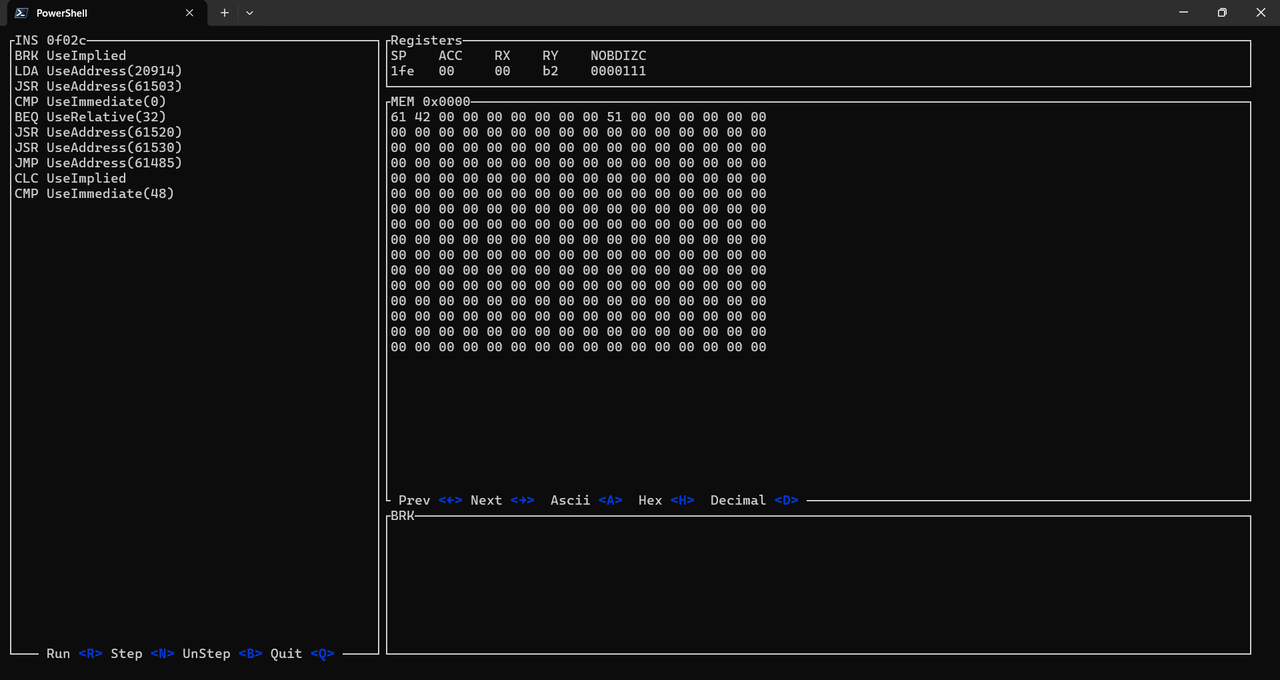Click the Run <R> shortcut
Image resolution: width=1280 pixels, height=680 pixels.
[x=74, y=654]
